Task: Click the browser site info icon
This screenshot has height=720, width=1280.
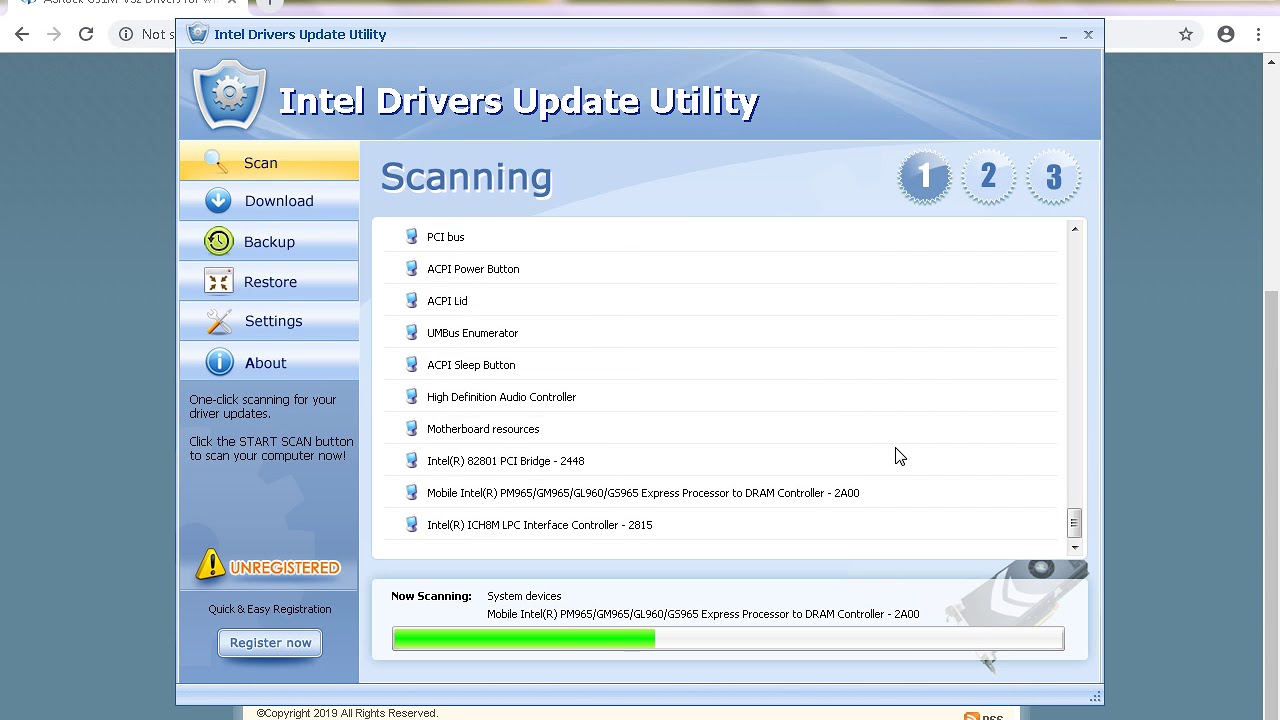Action: 126,34
